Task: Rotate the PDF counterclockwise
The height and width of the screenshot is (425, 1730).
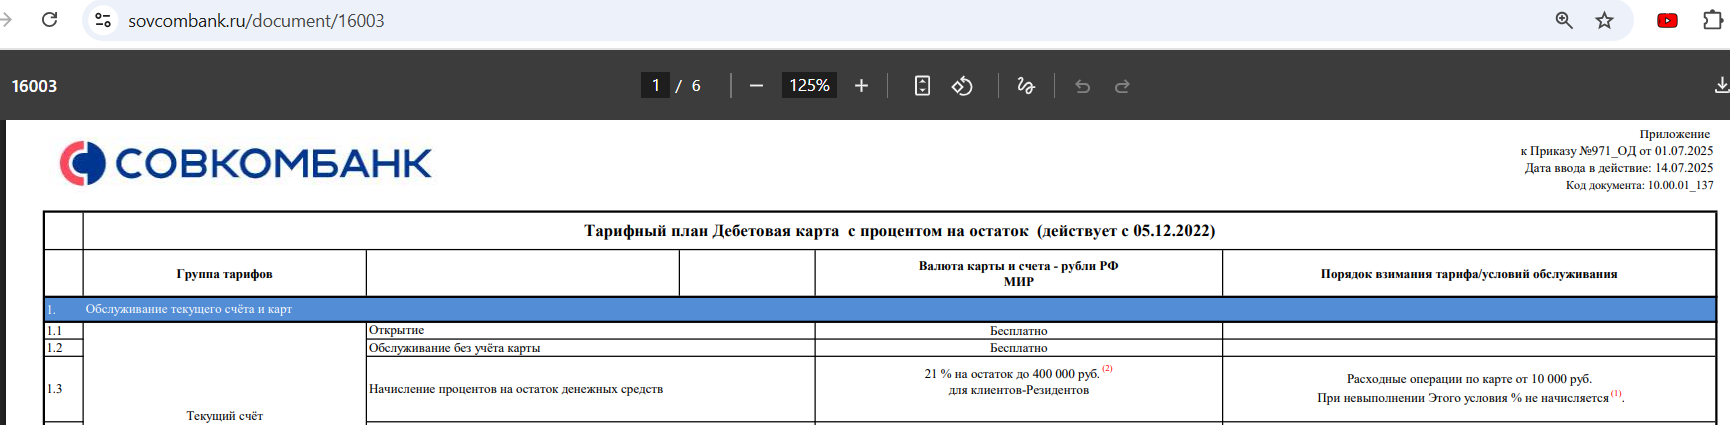Action: click(962, 86)
